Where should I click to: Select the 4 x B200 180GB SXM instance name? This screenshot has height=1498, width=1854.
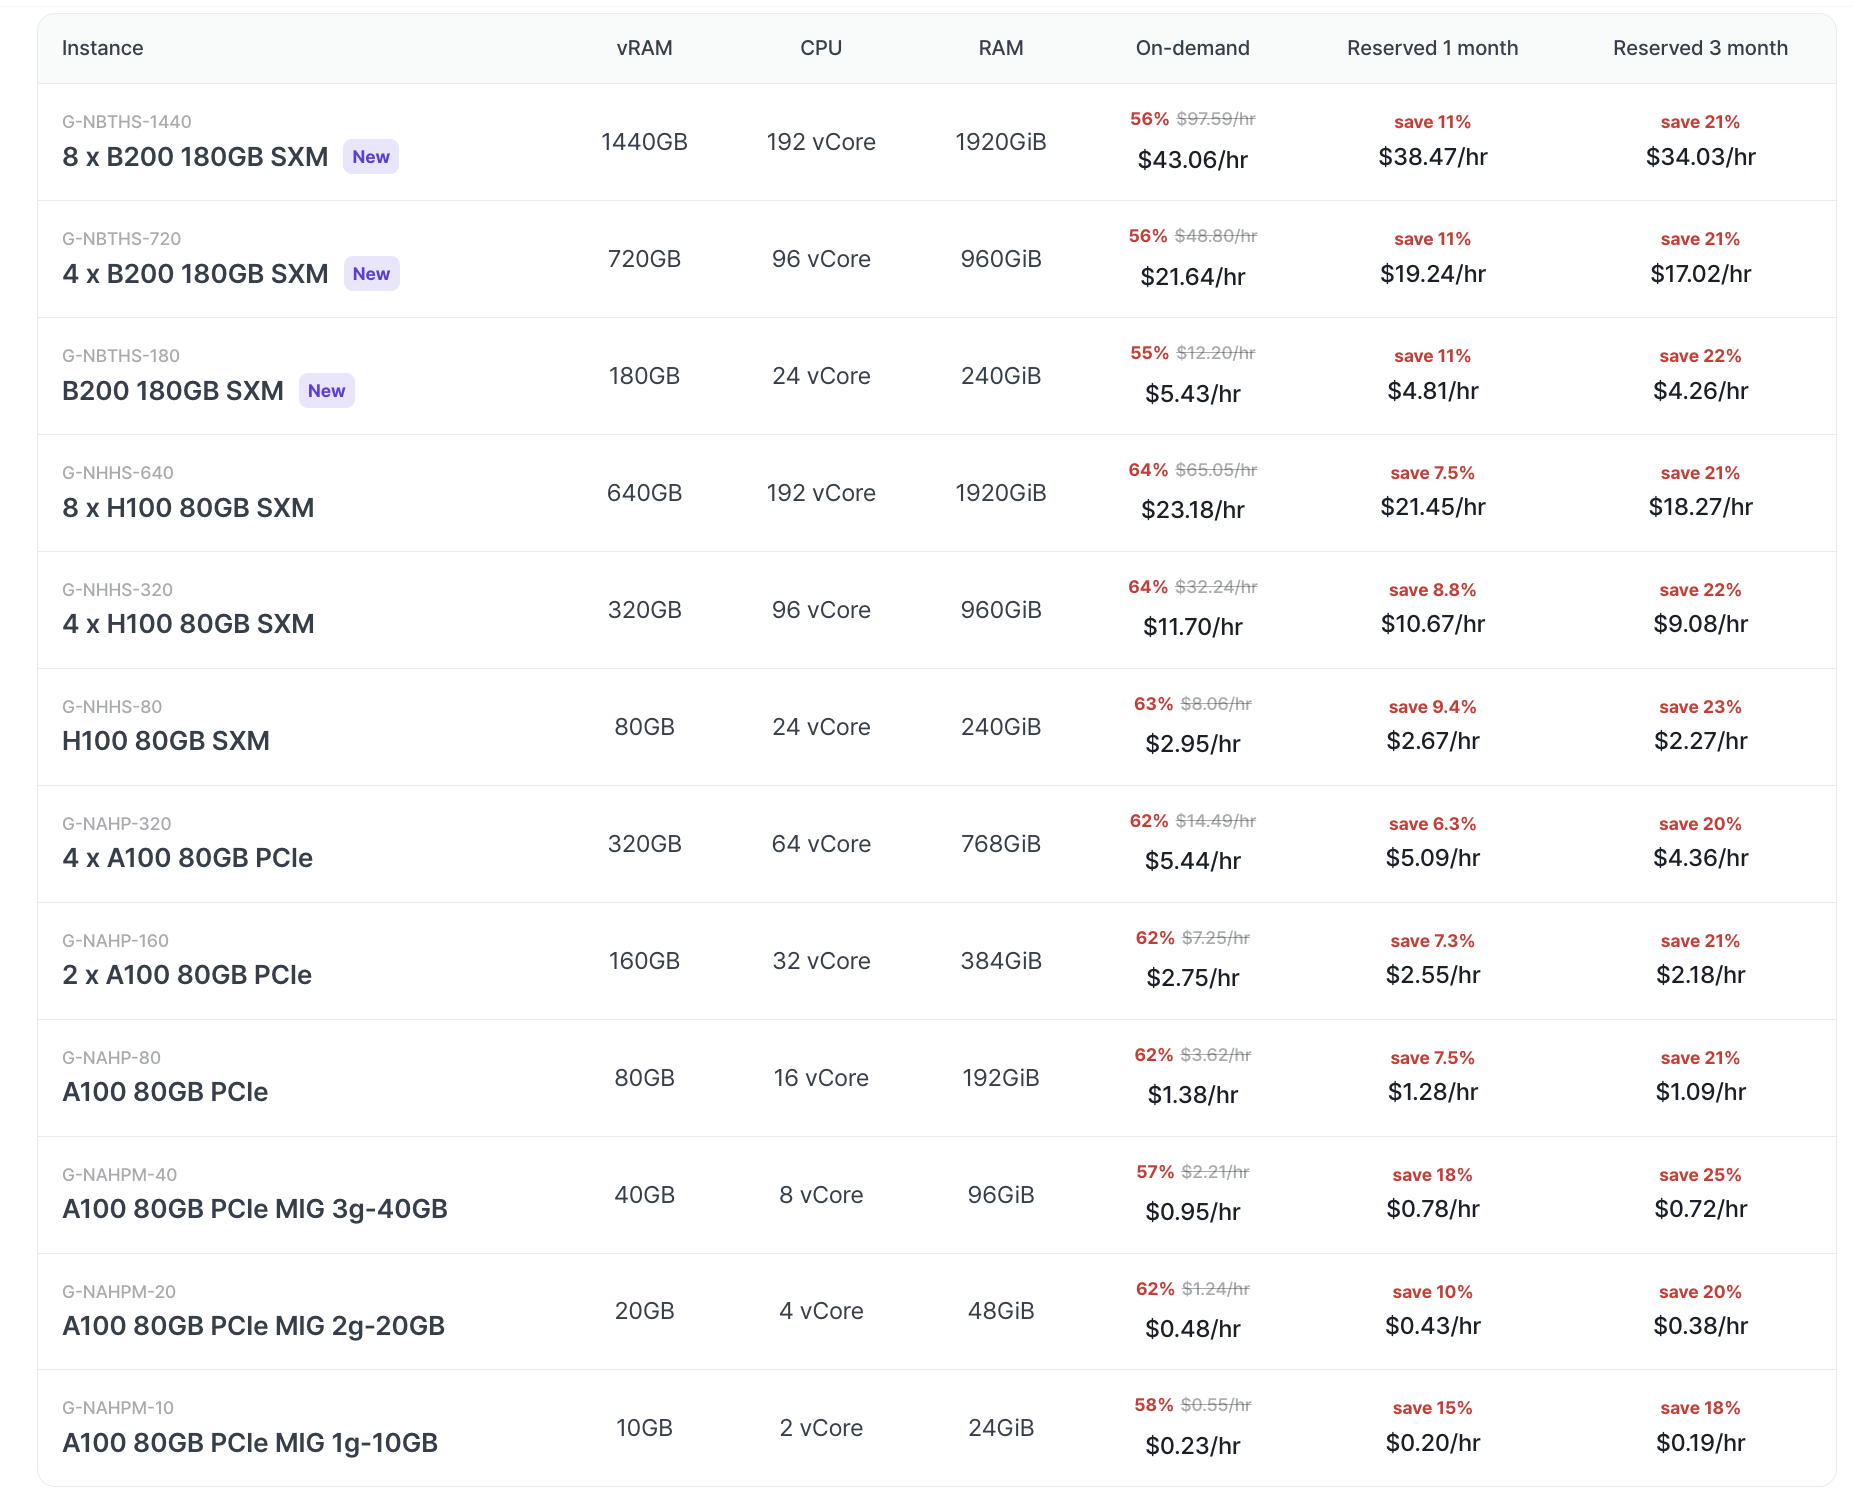195,274
